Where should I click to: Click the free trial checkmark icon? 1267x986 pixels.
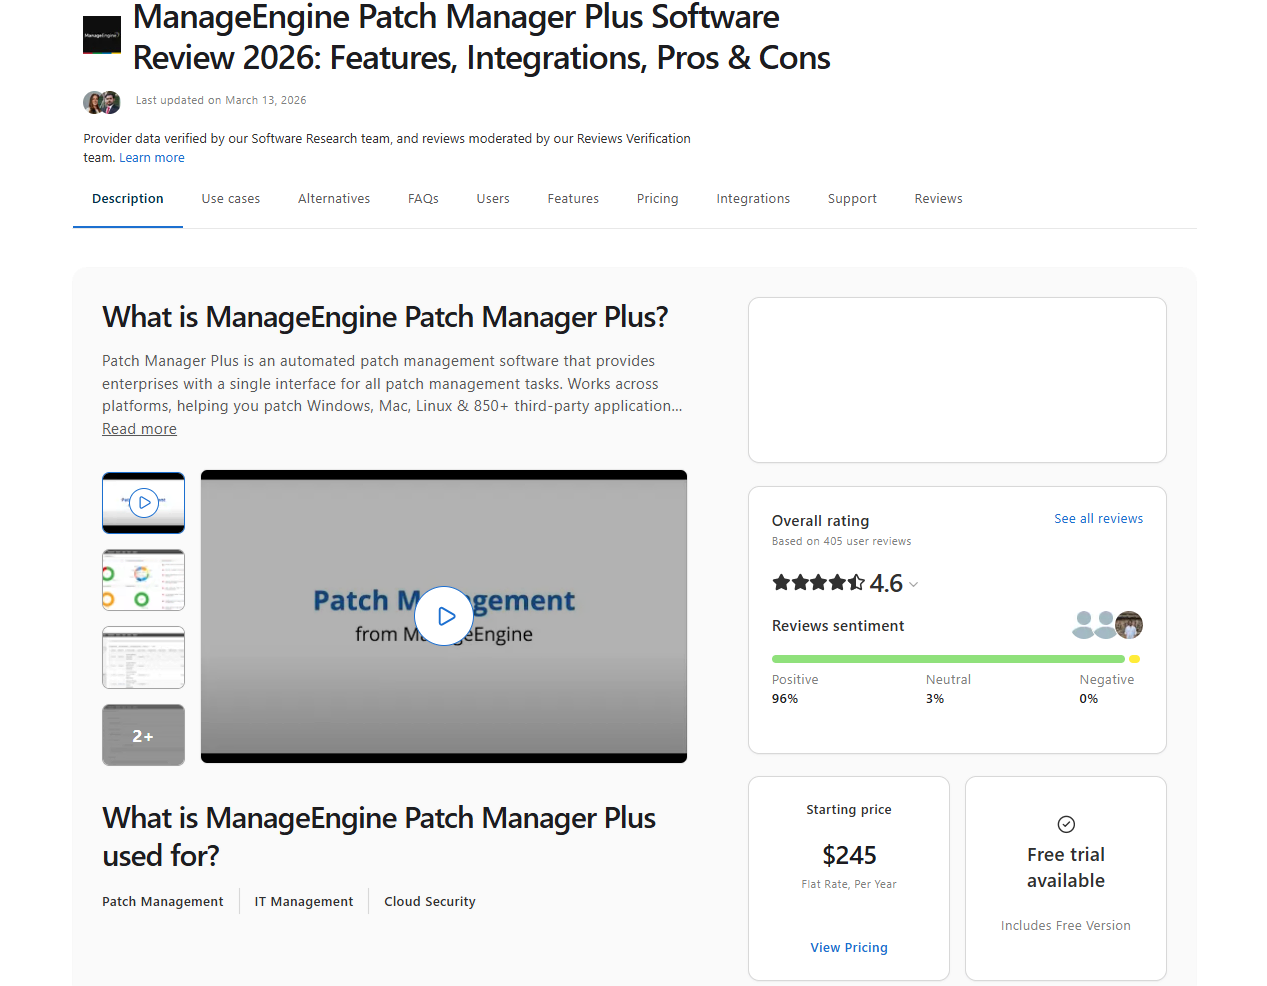[x=1066, y=824]
